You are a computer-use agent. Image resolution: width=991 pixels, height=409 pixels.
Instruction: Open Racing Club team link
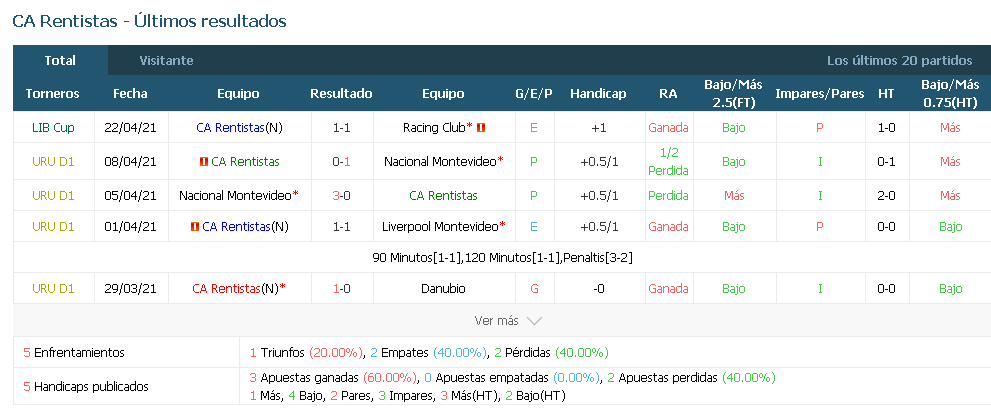[x=434, y=128]
